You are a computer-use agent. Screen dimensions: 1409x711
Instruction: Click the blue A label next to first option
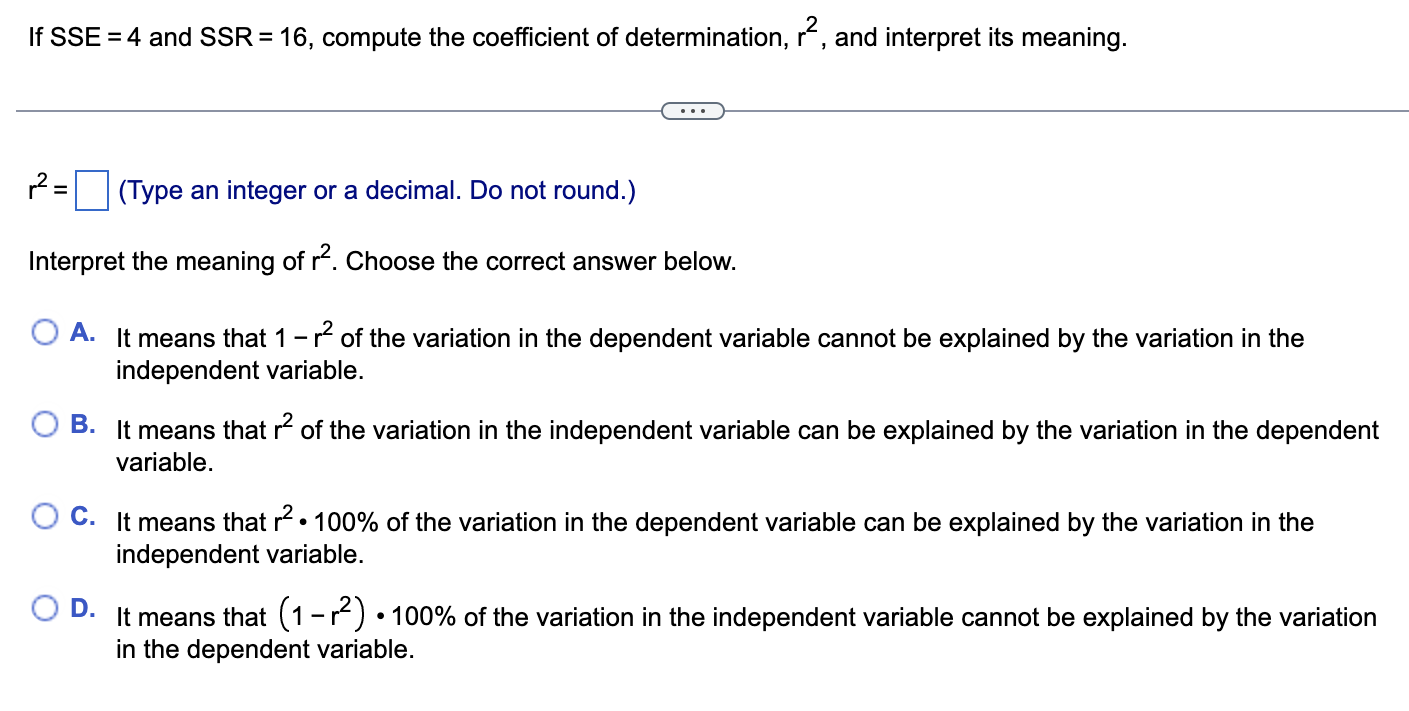(80, 331)
